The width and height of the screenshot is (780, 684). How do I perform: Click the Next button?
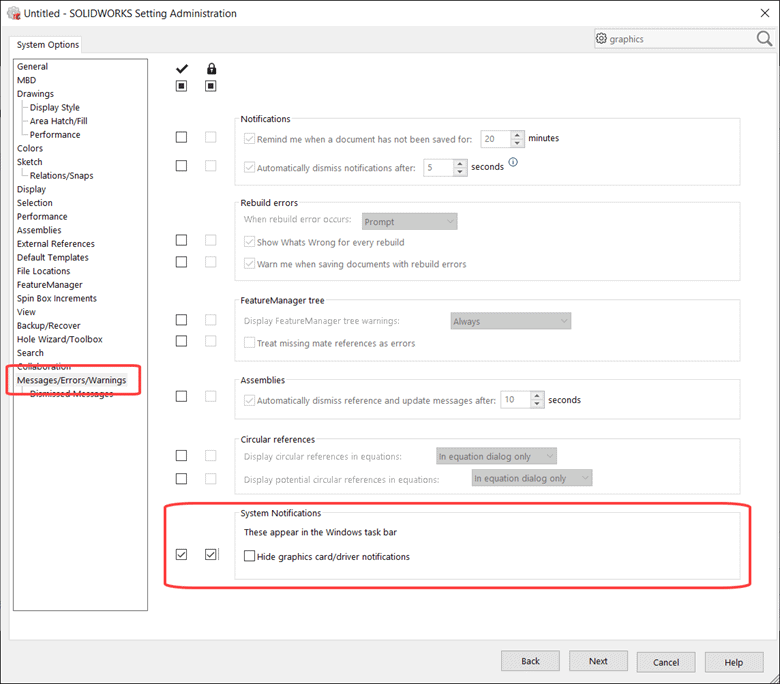598,661
